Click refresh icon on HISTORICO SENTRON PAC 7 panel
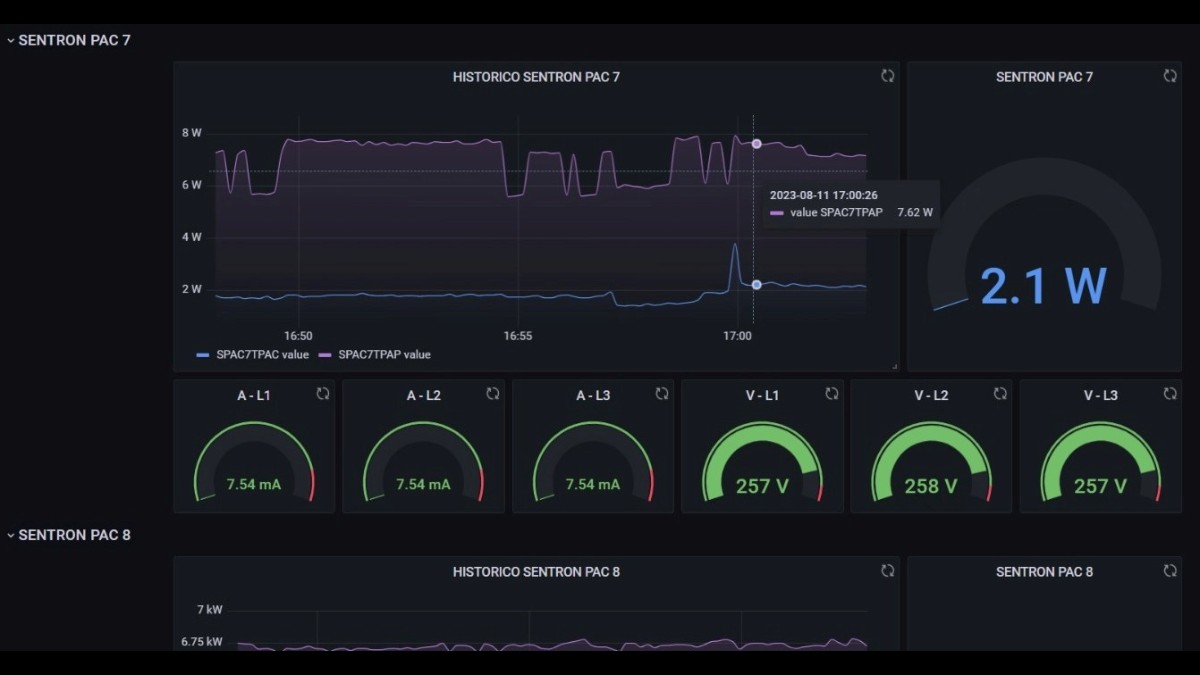1200x675 pixels. coord(887,76)
